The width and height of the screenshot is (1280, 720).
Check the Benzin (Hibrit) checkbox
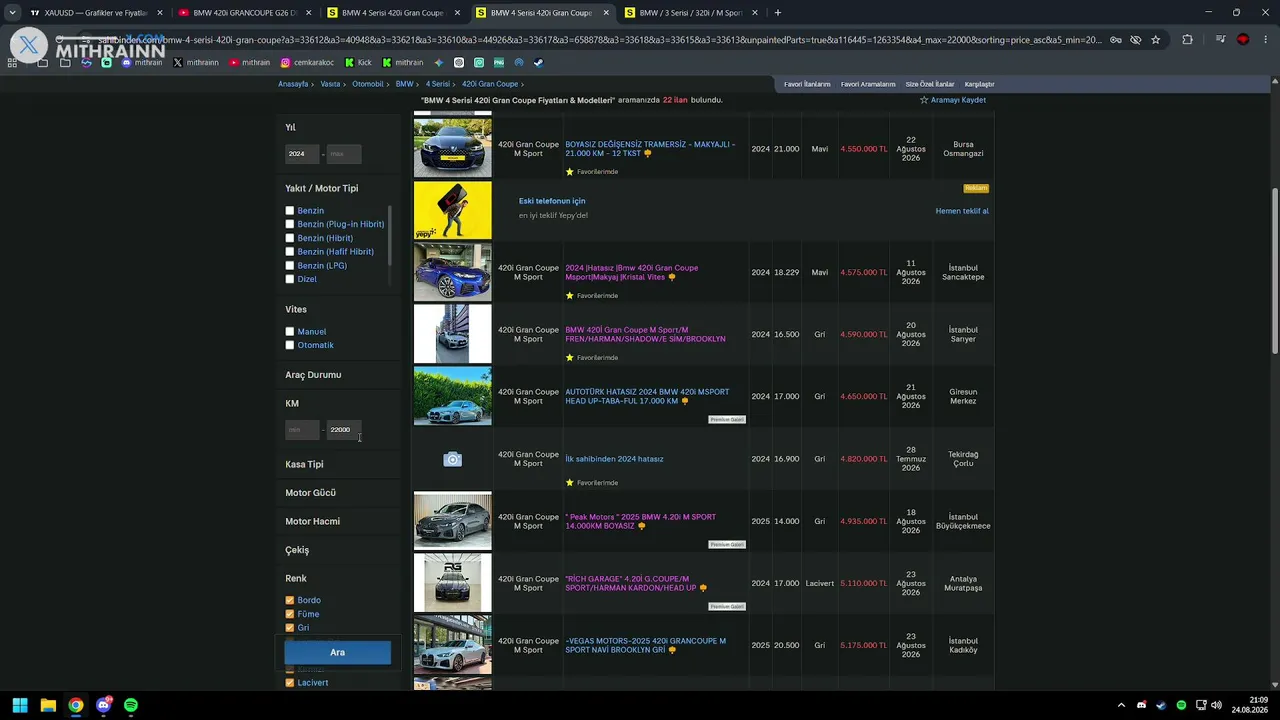click(x=290, y=238)
